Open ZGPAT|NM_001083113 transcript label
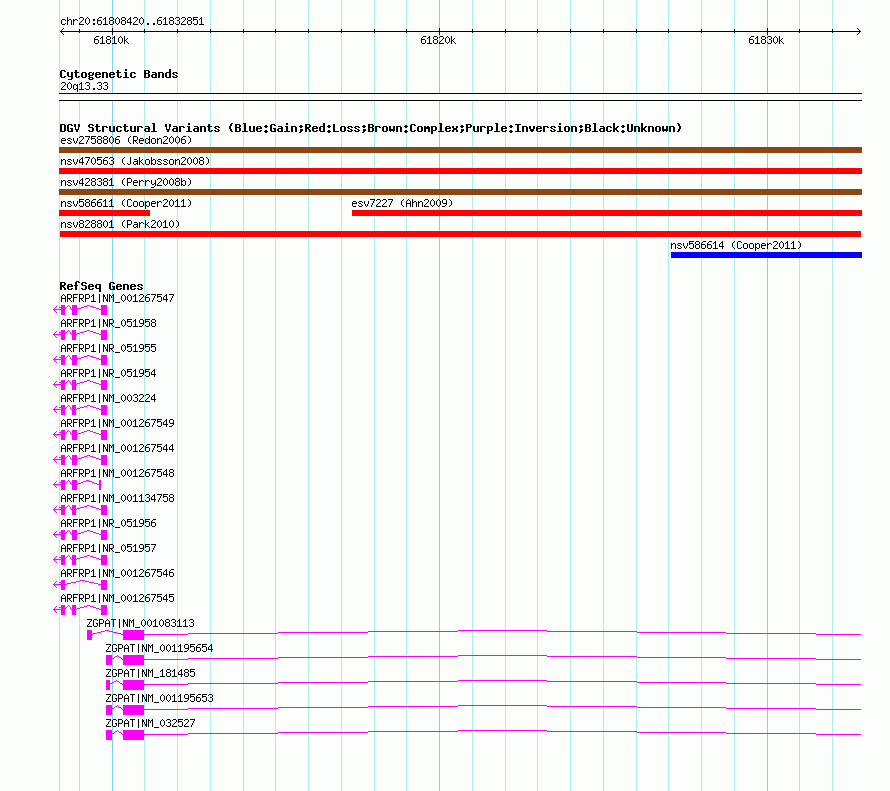The width and height of the screenshot is (890, 791). click(x=140, y=622)
